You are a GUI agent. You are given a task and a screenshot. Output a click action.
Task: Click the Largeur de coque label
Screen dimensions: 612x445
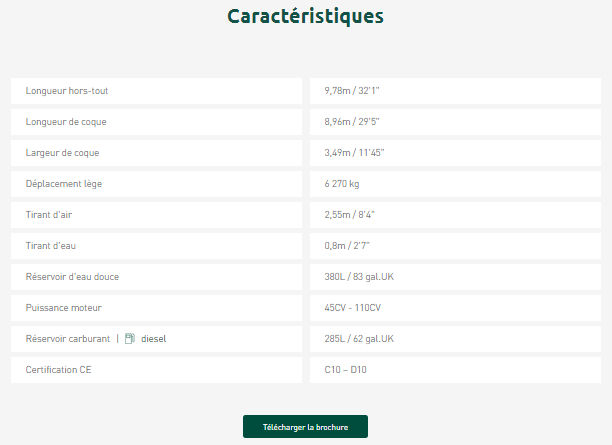pyautogui.click(x=62, y=153)
